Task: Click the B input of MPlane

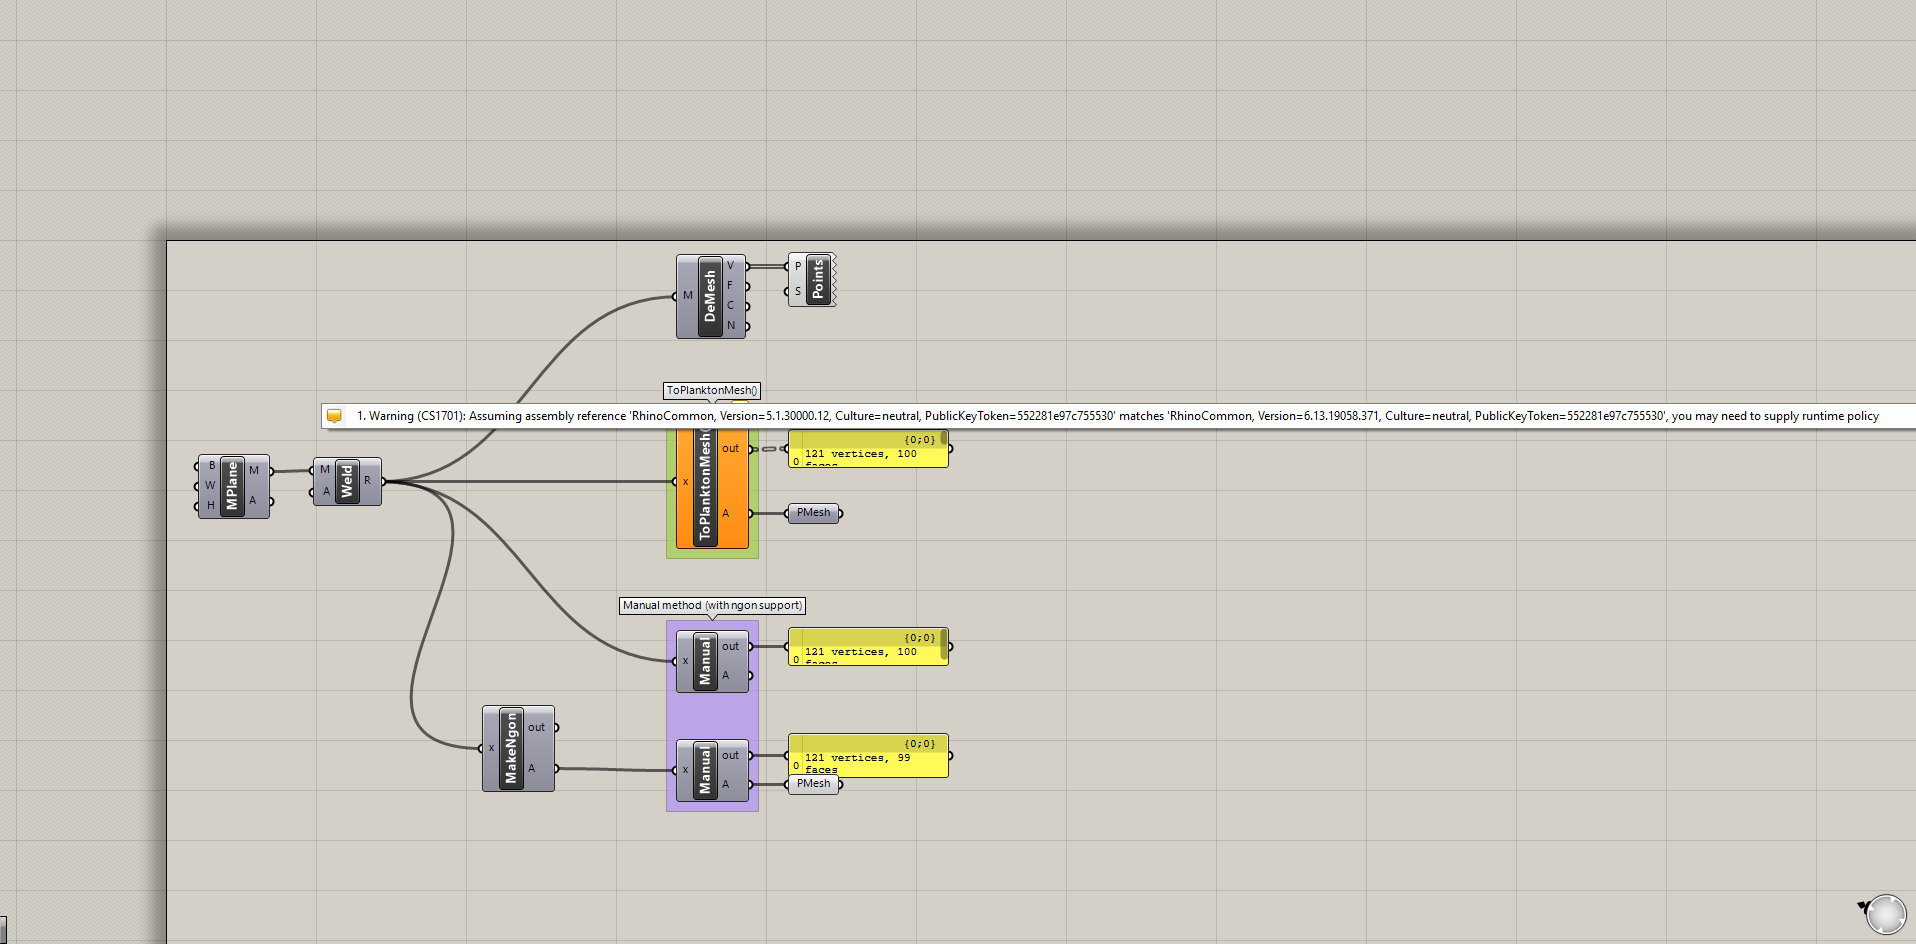Action: (x=211, y=466)
